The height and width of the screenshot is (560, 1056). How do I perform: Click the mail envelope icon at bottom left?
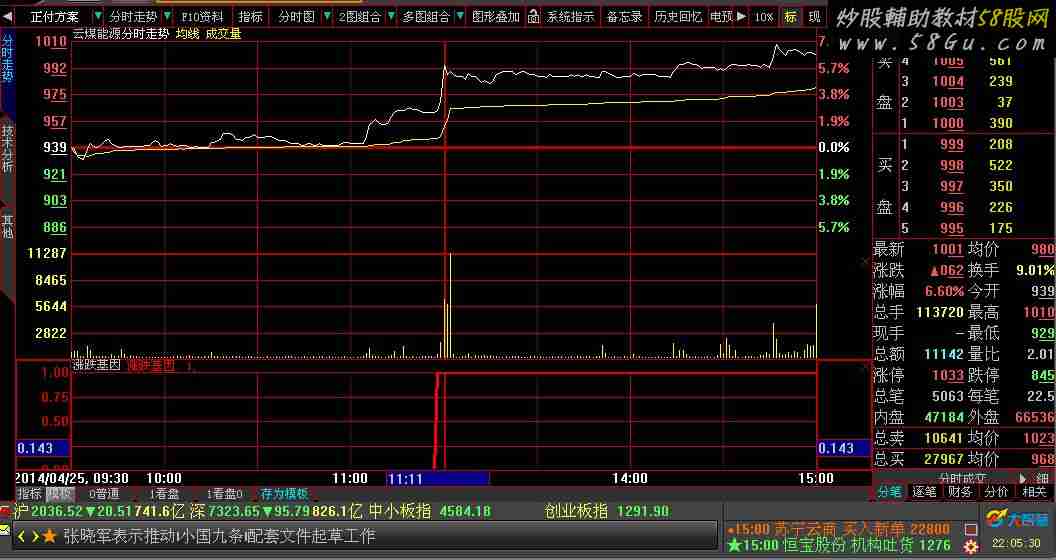5,530
